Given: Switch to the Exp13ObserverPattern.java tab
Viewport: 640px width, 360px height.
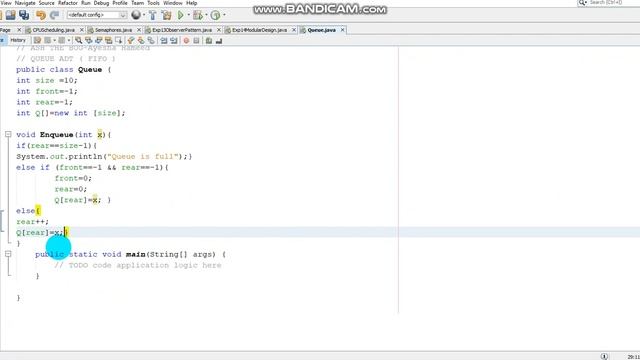Looking at the screenshot, I should [x=182, y=30].
